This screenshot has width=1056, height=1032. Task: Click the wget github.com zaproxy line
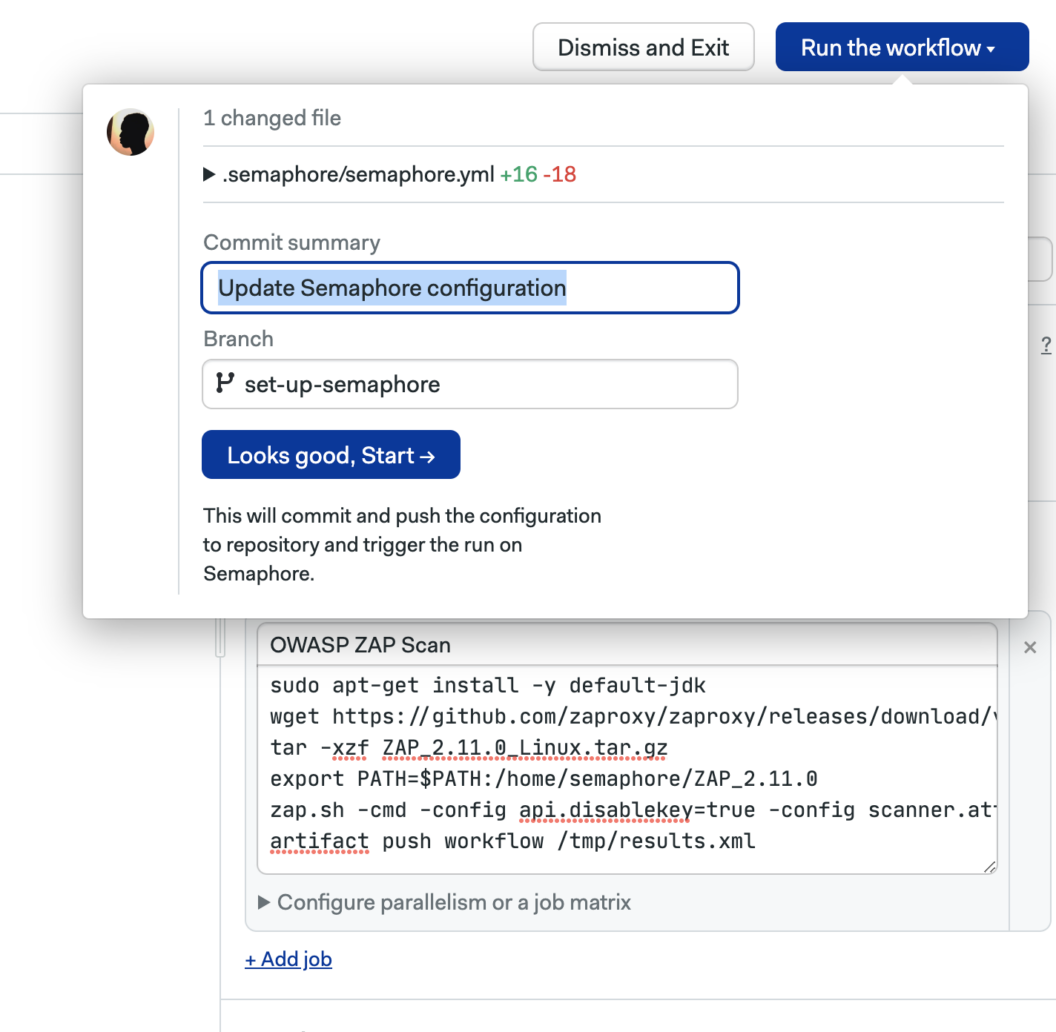point(632,716)
